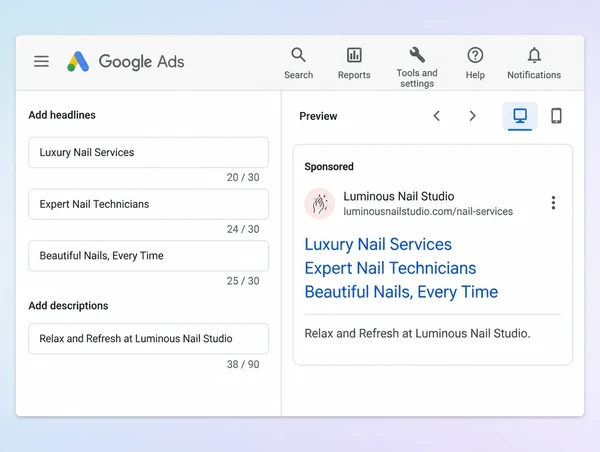Click preview description Relax and Refresh text
Screen dimensions: 600x452
point(417,333)
